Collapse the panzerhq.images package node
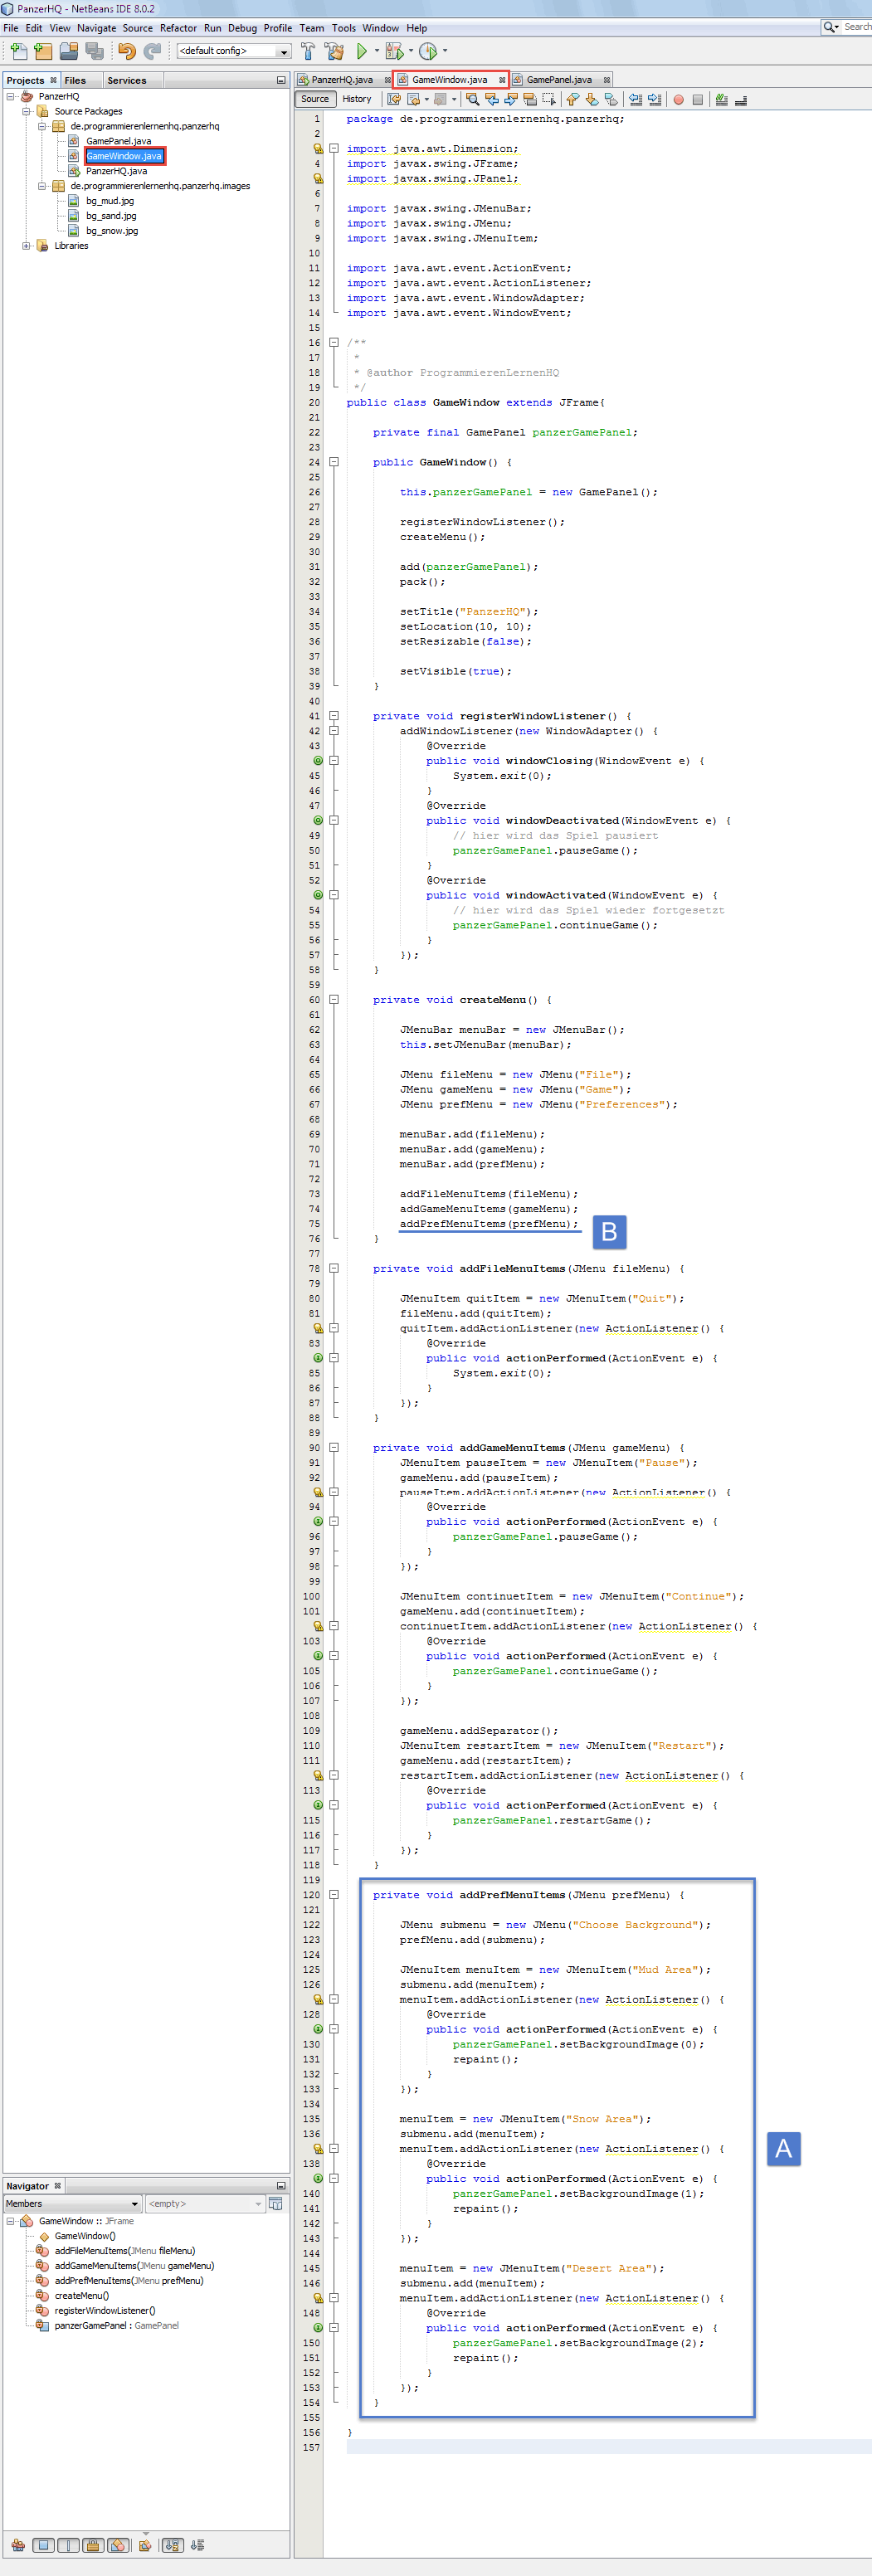Image resolution: width=872 pixels, height=2576 pixels. pos(42,186)
